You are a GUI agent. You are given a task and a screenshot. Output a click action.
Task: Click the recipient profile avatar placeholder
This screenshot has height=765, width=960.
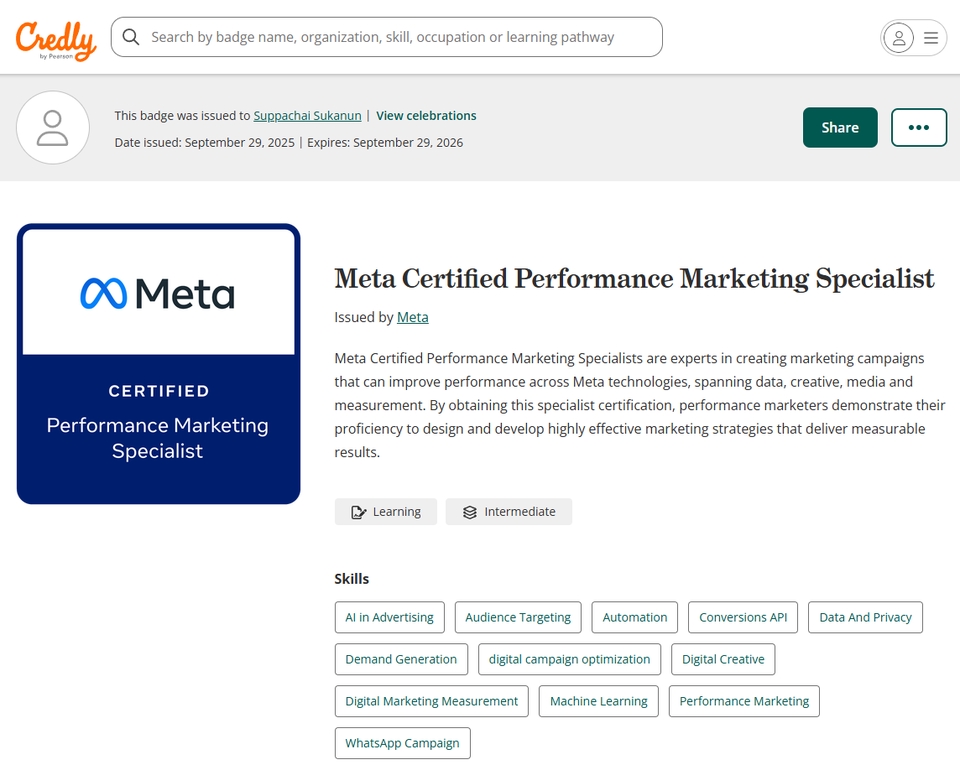pyautogui.click(x=53, y=128)
